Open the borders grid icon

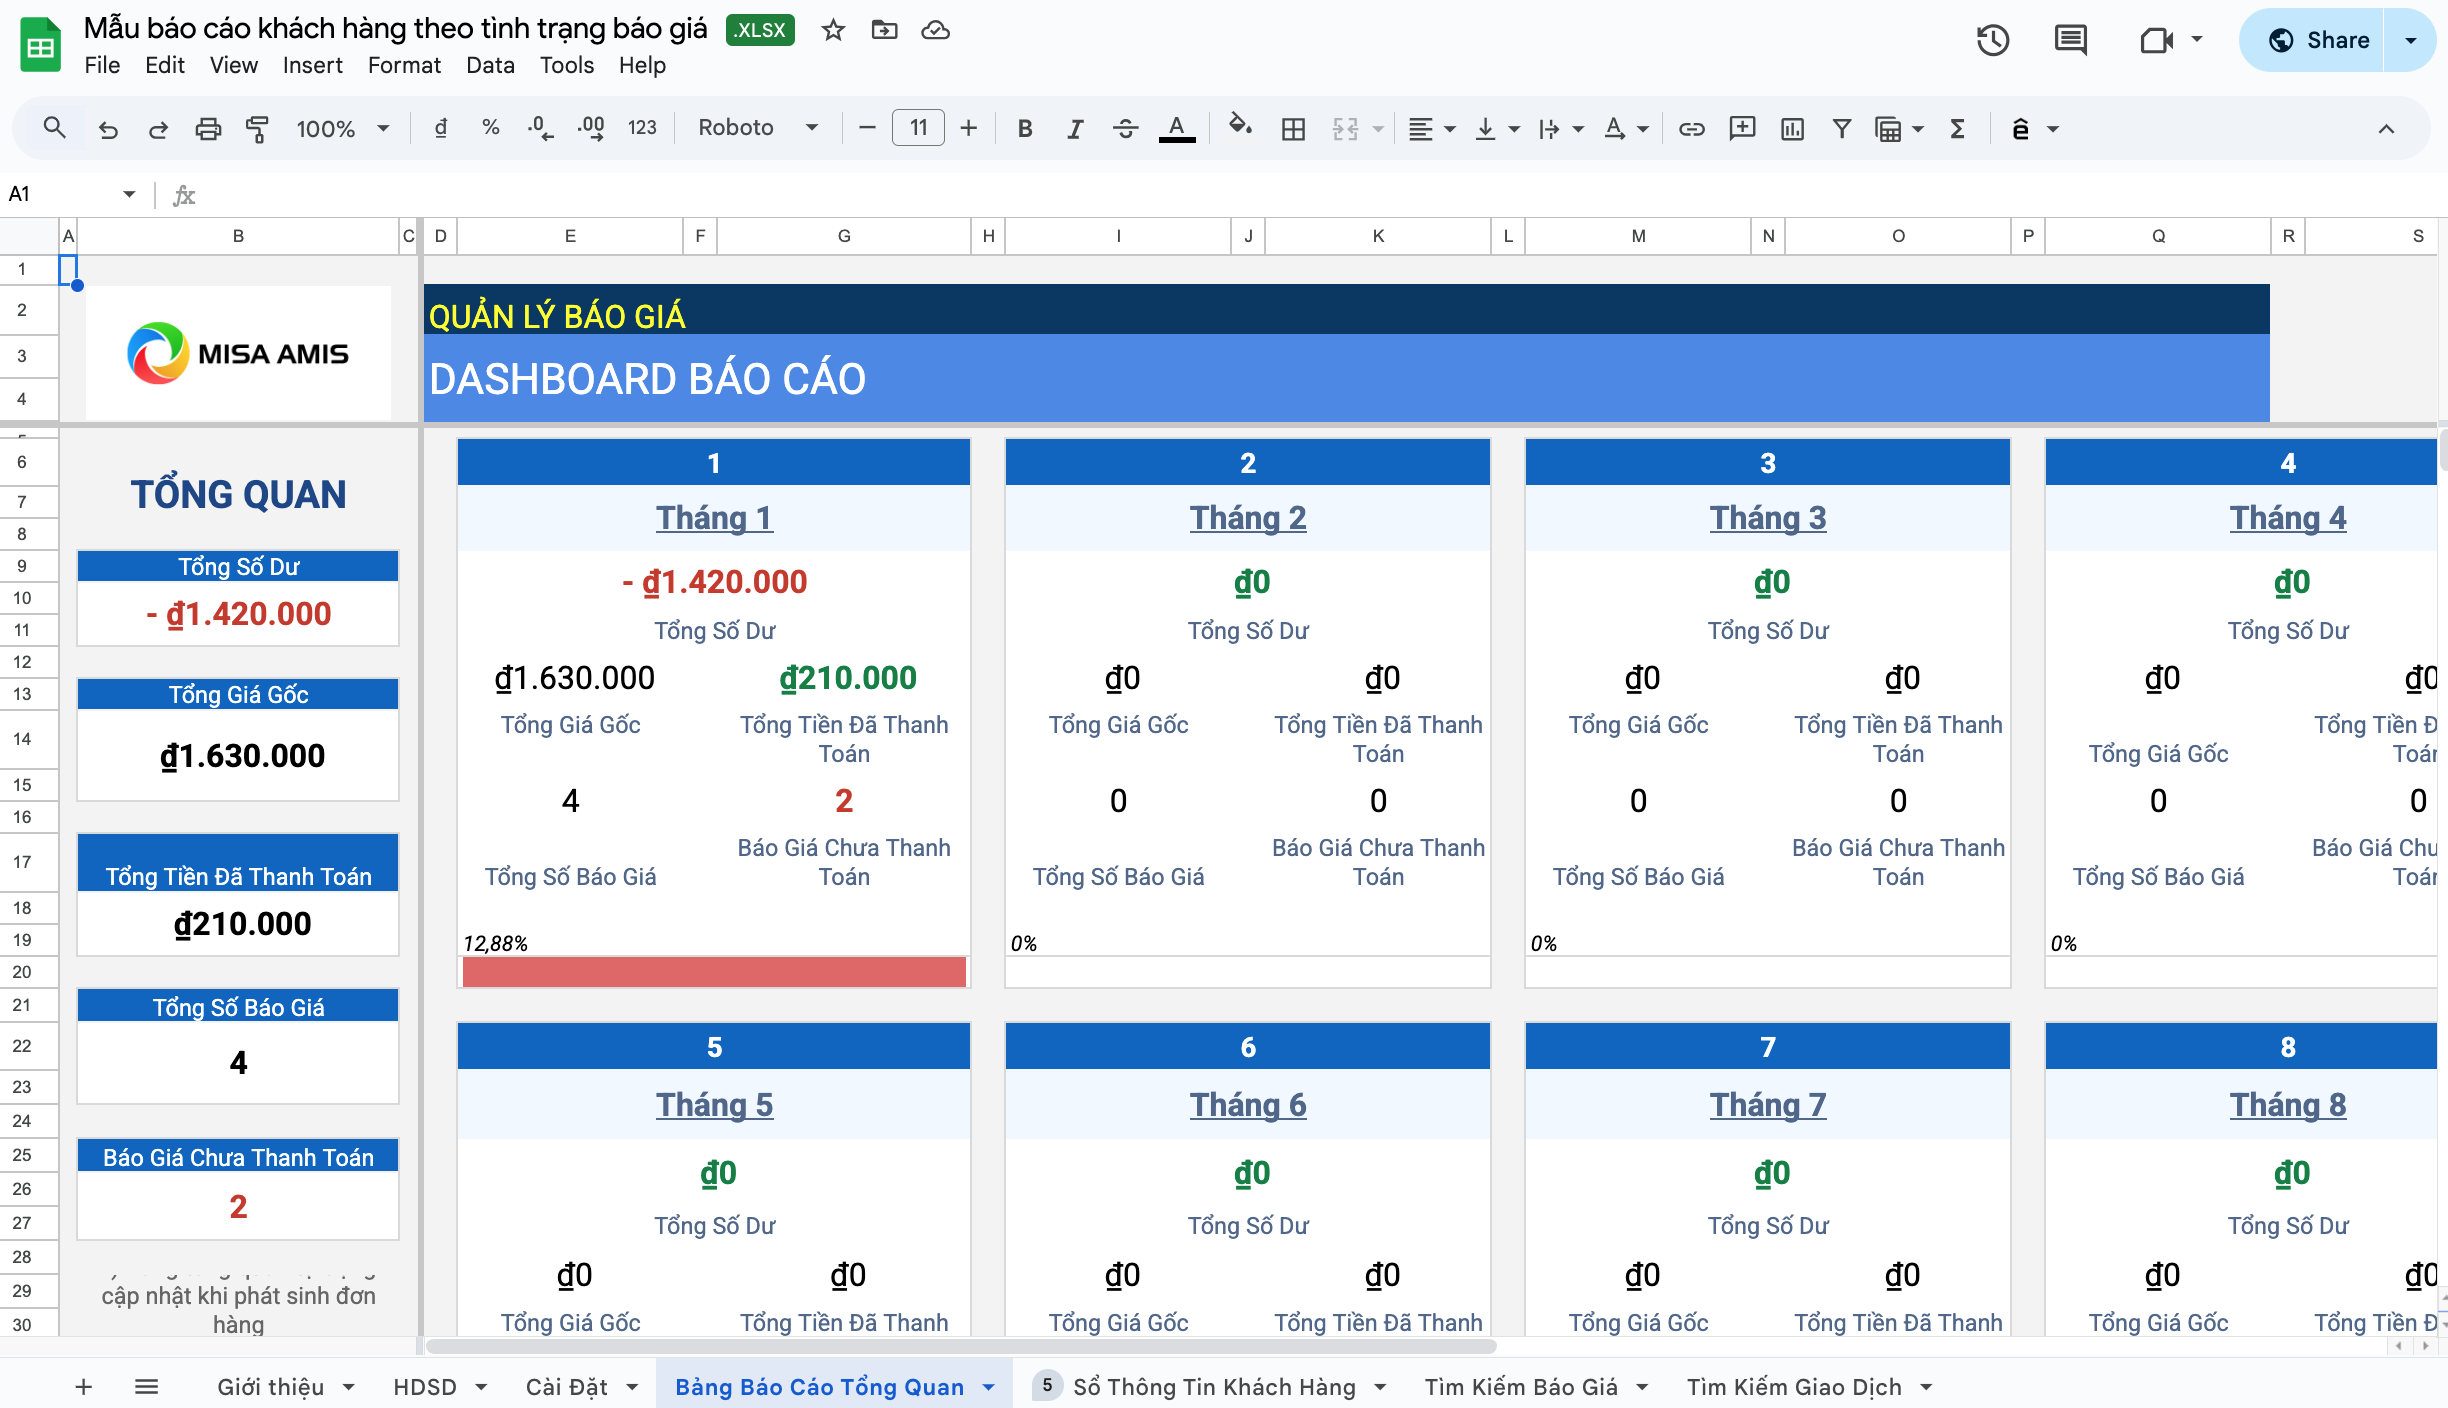(1293, 128)
